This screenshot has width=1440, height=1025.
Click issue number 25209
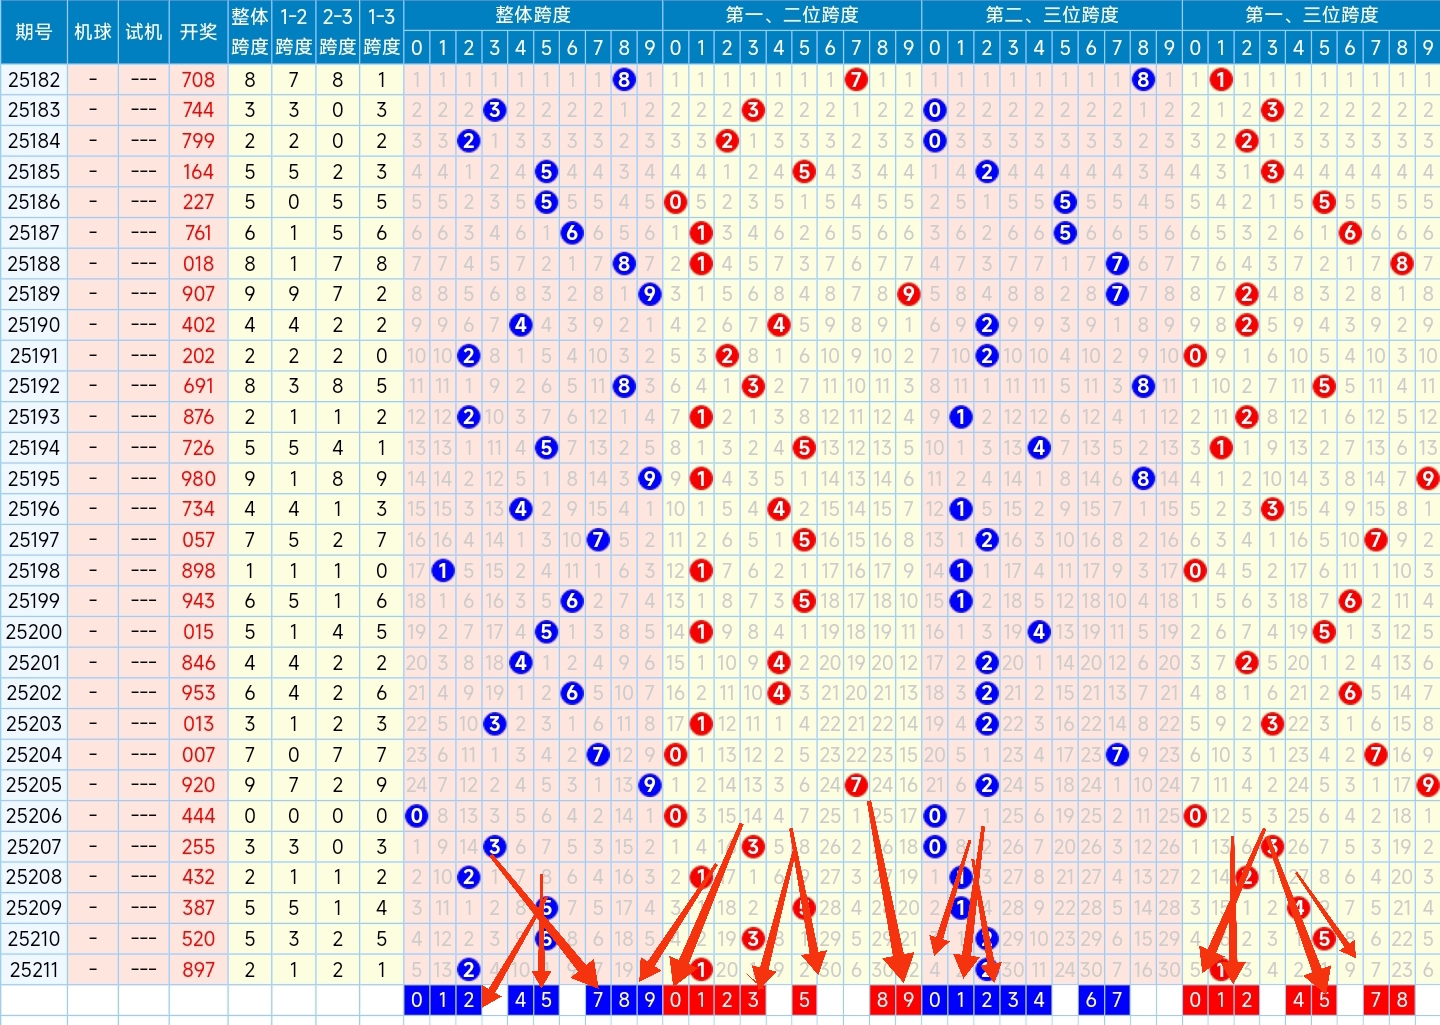tap(34, 908)
